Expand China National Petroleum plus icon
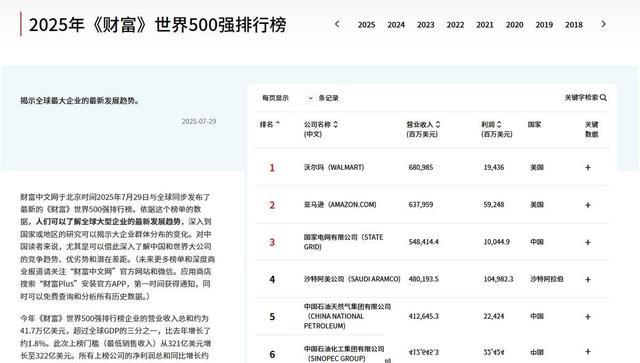The image size is (640, 363). pos(588,317)
